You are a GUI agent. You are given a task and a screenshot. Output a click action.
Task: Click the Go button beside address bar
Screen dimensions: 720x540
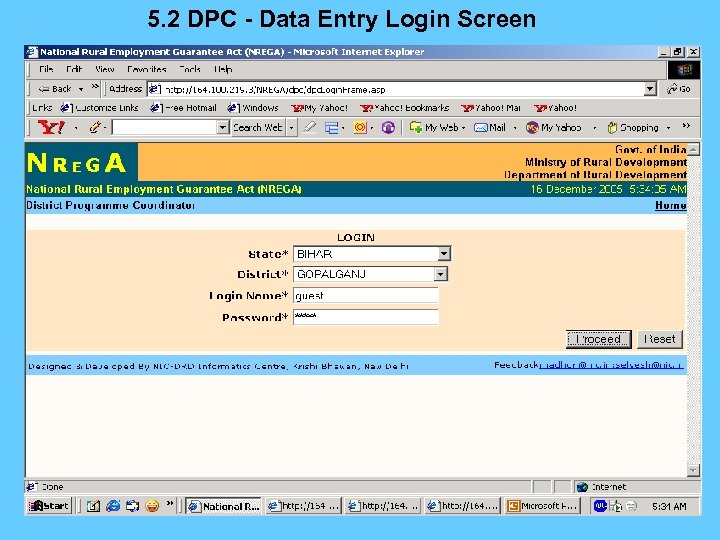tap(679, 89)
